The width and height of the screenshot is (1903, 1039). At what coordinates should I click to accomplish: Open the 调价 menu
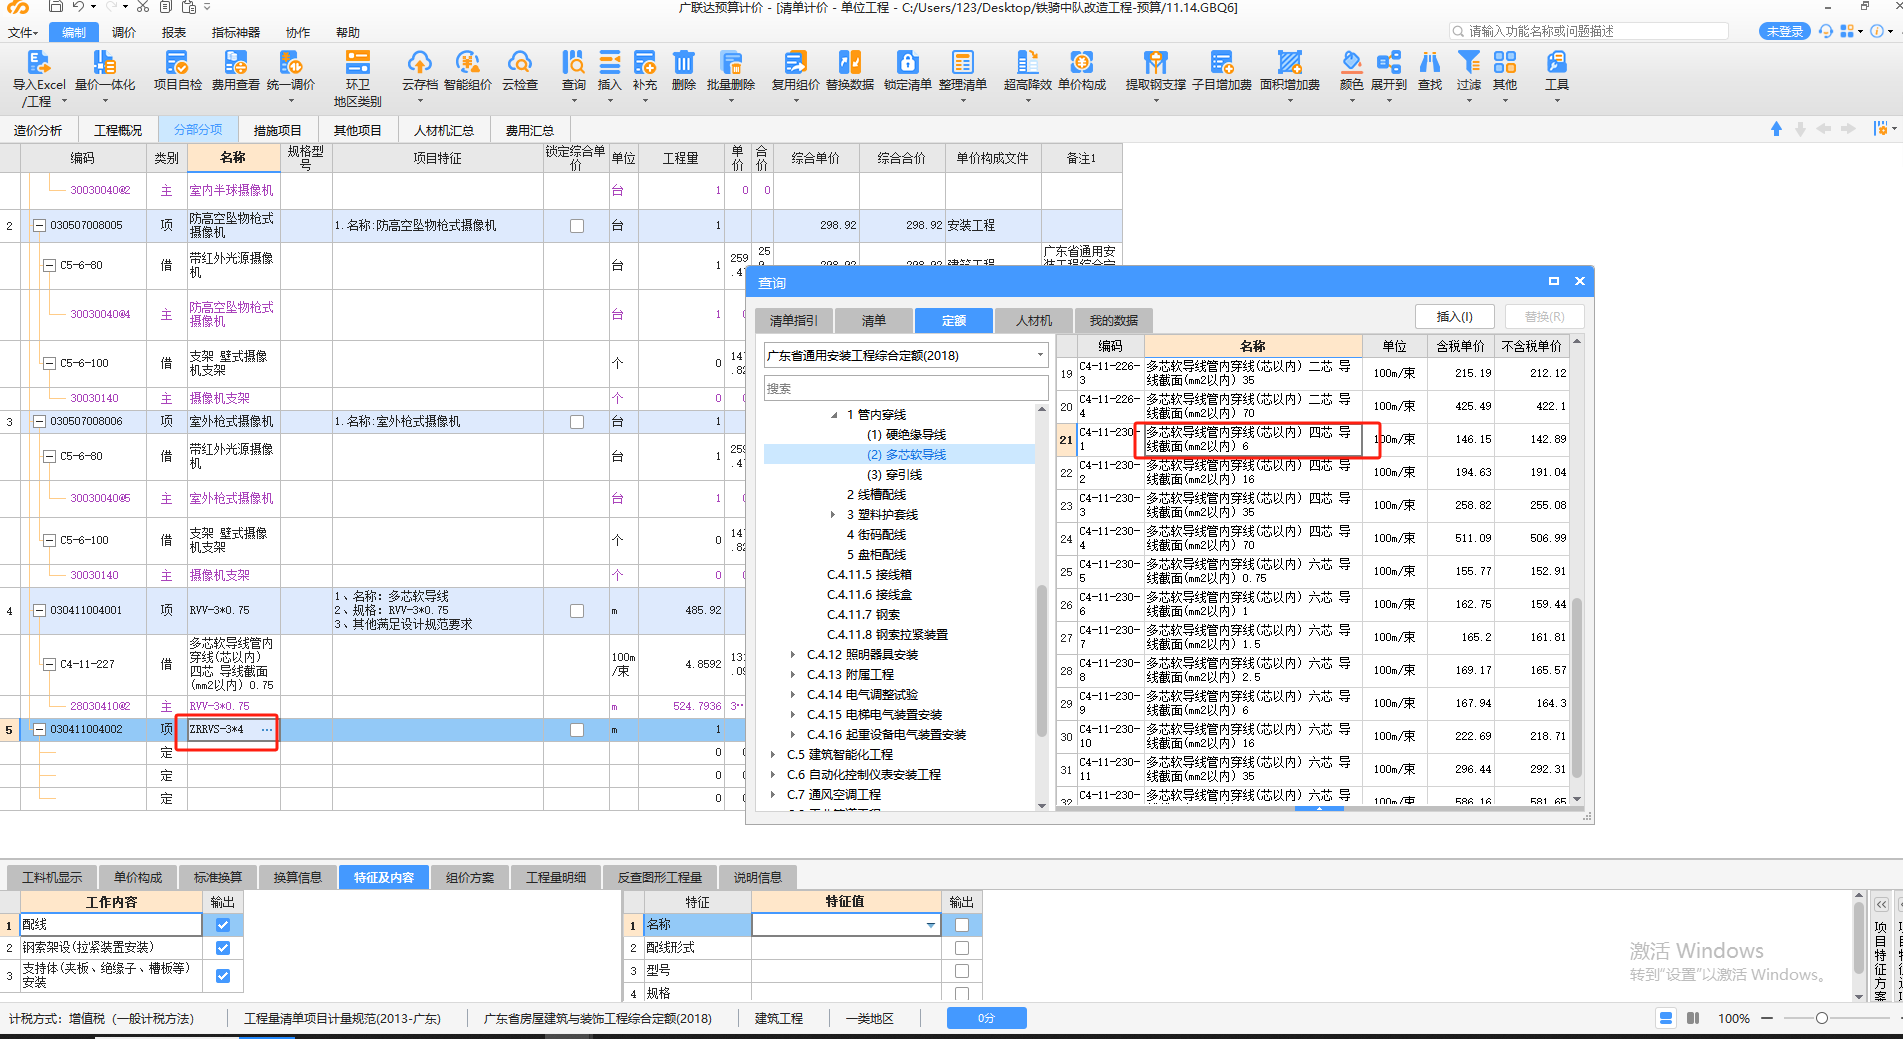(x=124, y=32)
